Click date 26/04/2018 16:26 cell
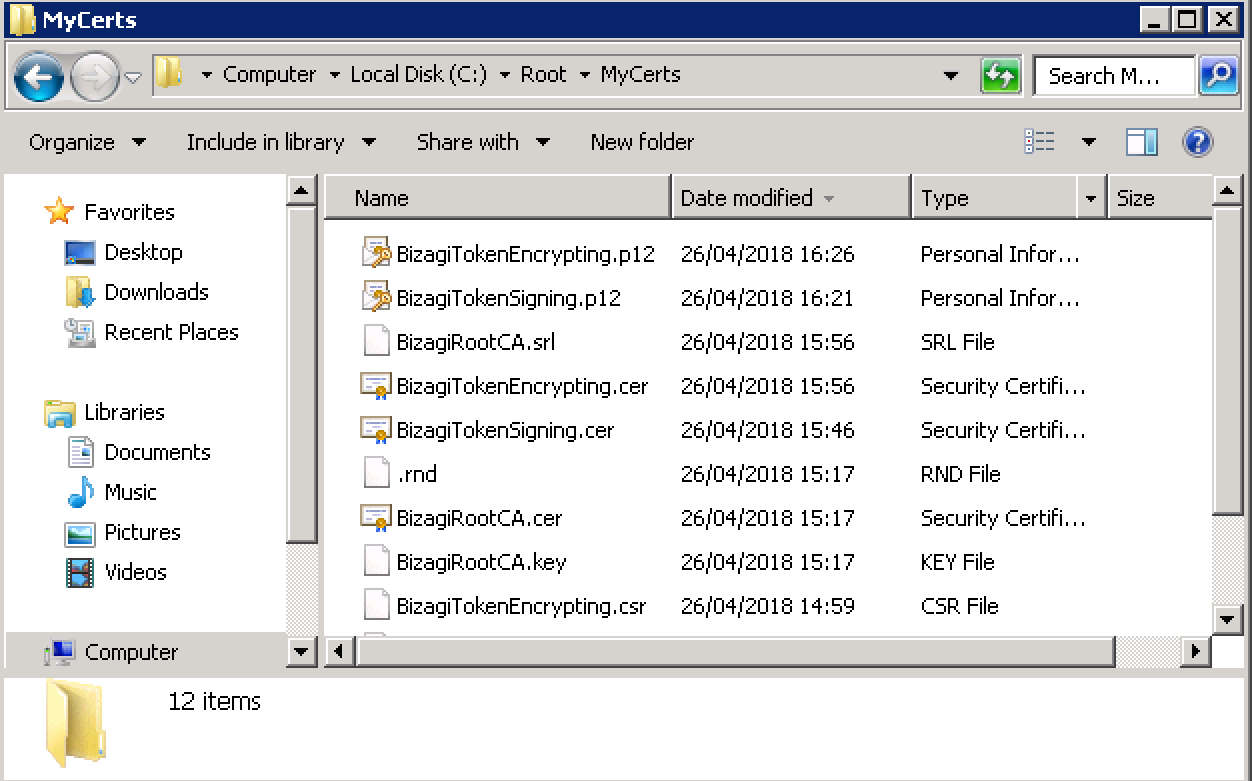Viewport: 1252px width, 781px height. click(767, 254)
